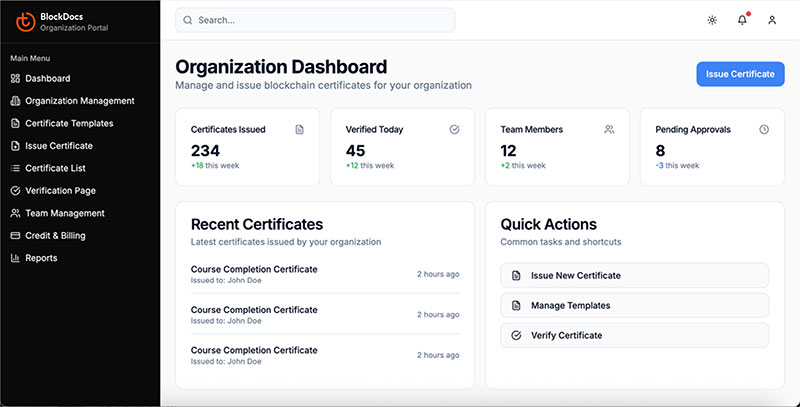
Task: Open the Verification Page menu item
Action: 60,190
